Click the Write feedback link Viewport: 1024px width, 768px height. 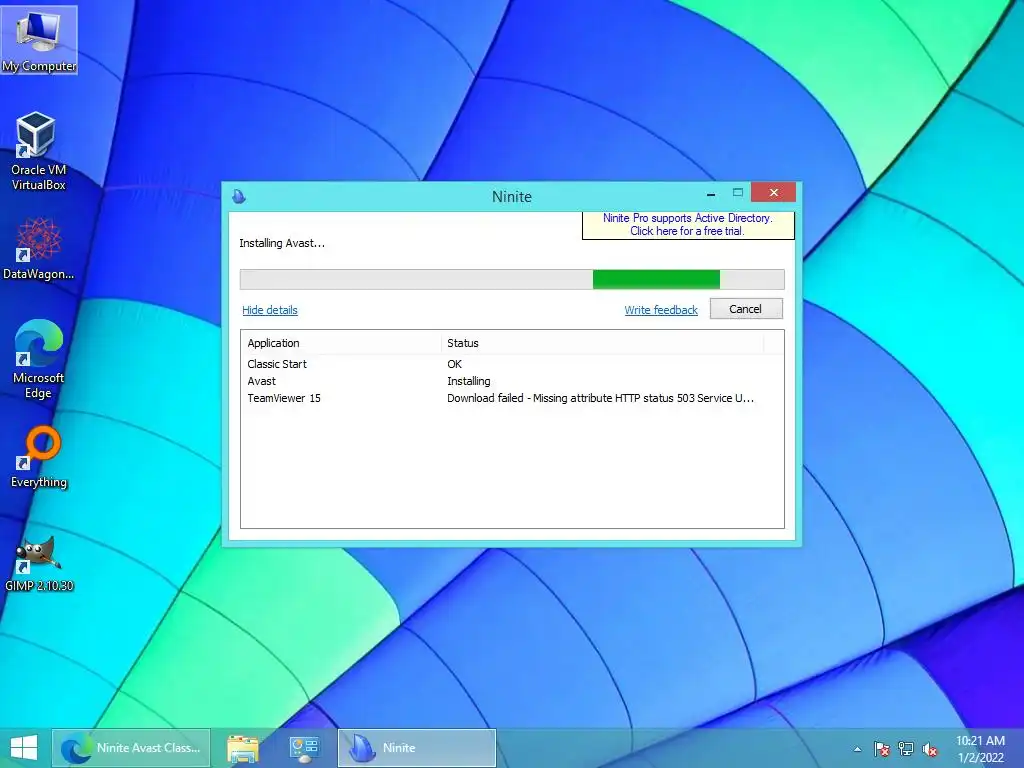(661, 310)
